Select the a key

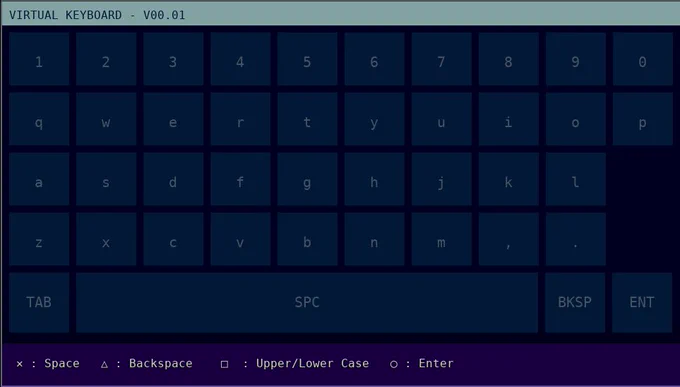pos(39,179)
